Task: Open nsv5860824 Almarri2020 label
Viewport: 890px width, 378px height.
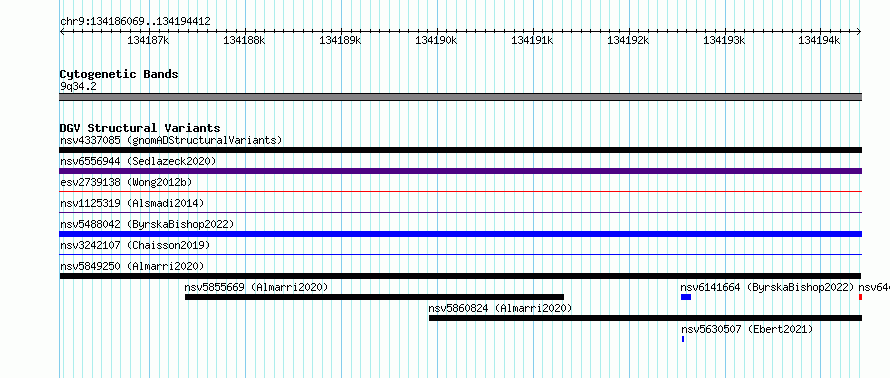Action: [500, 308]
